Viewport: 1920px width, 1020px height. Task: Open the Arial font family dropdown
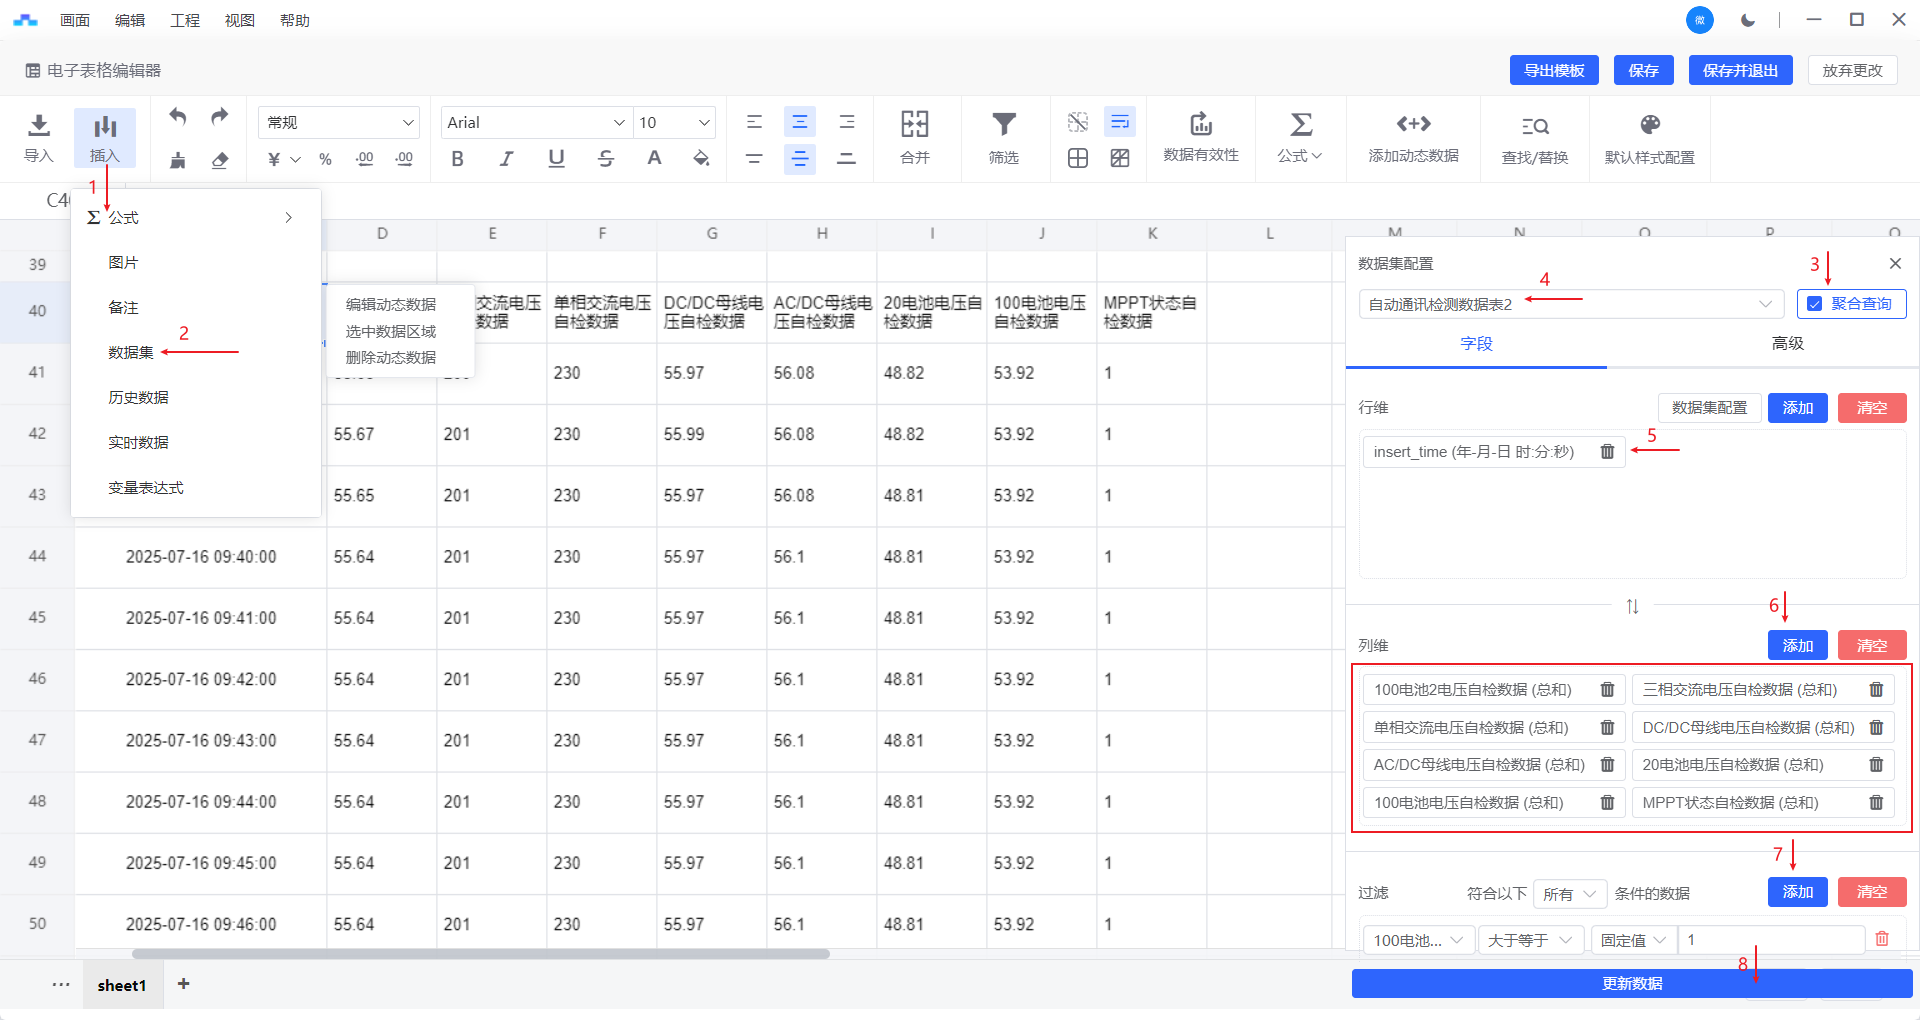pyautogui.click(x=535, y=122)
